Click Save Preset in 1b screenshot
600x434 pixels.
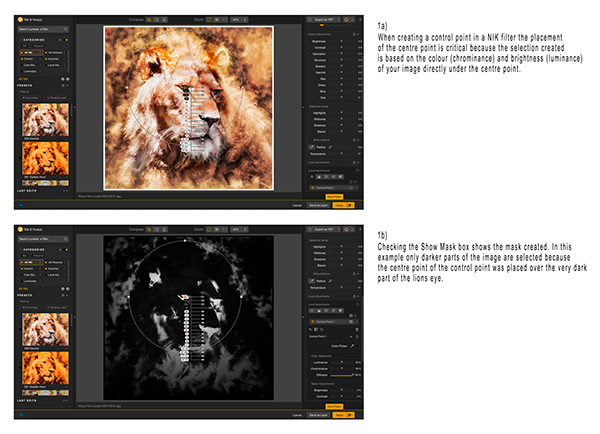(x=334, y=406)
